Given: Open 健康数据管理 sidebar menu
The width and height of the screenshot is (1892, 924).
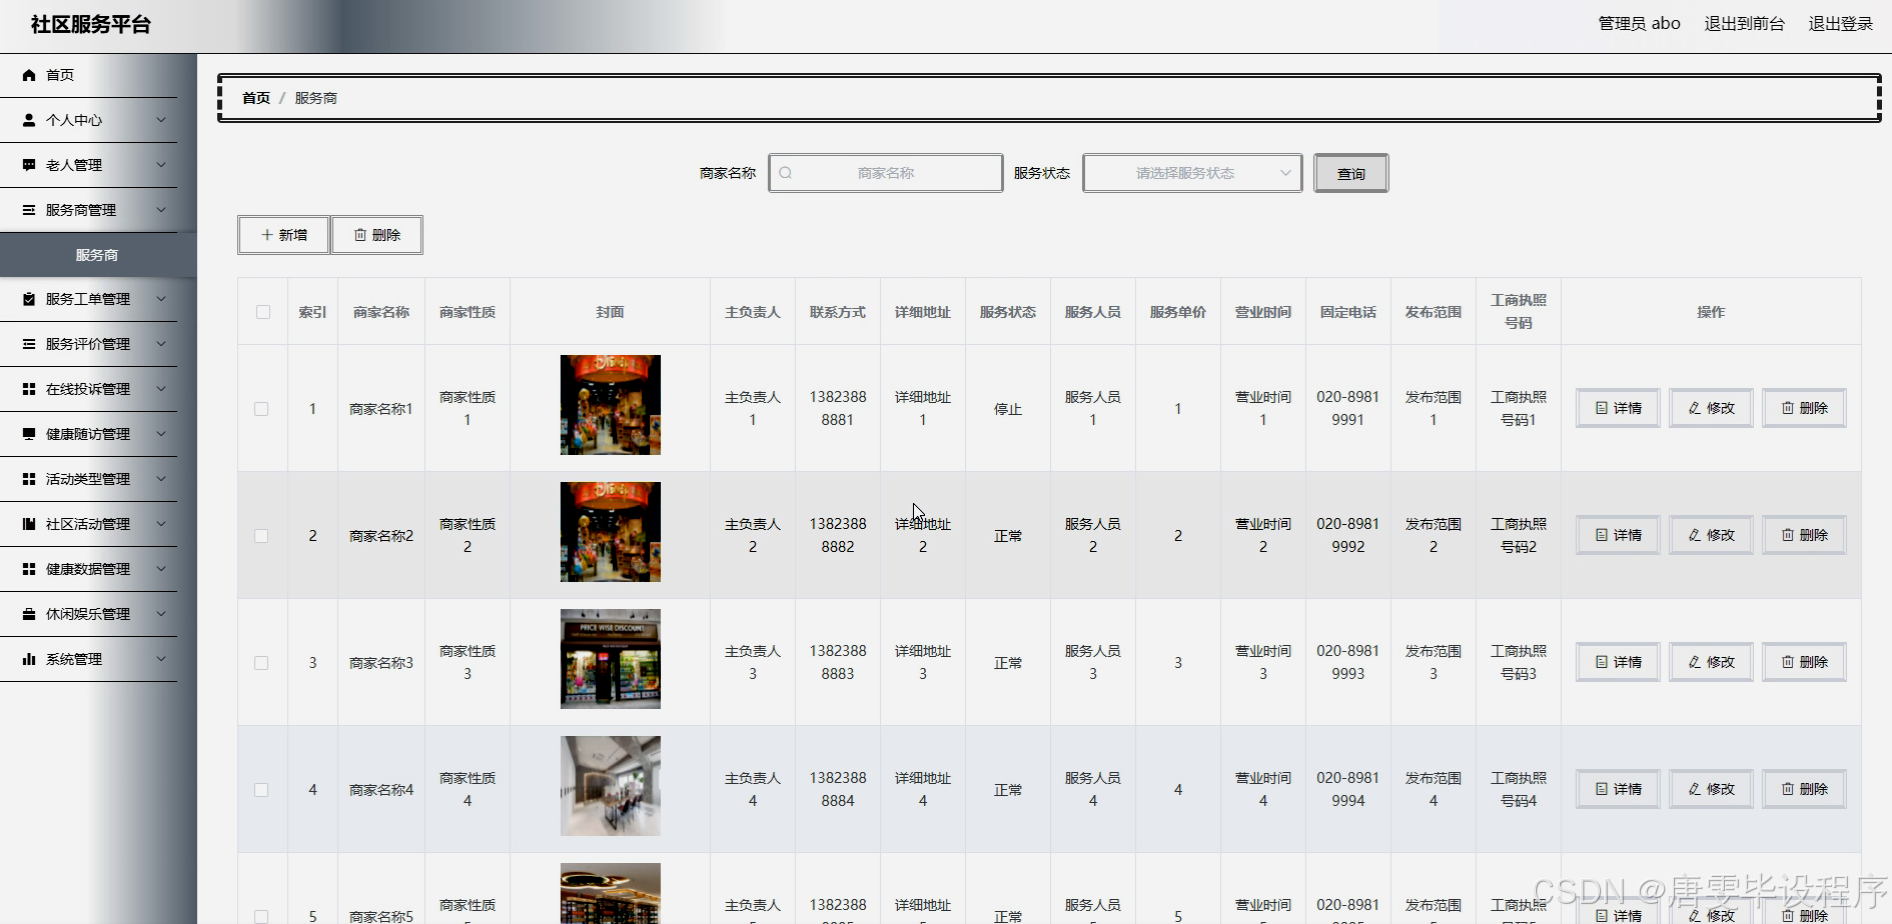Looking at the screenshot, I should click(x=89, y=569).
